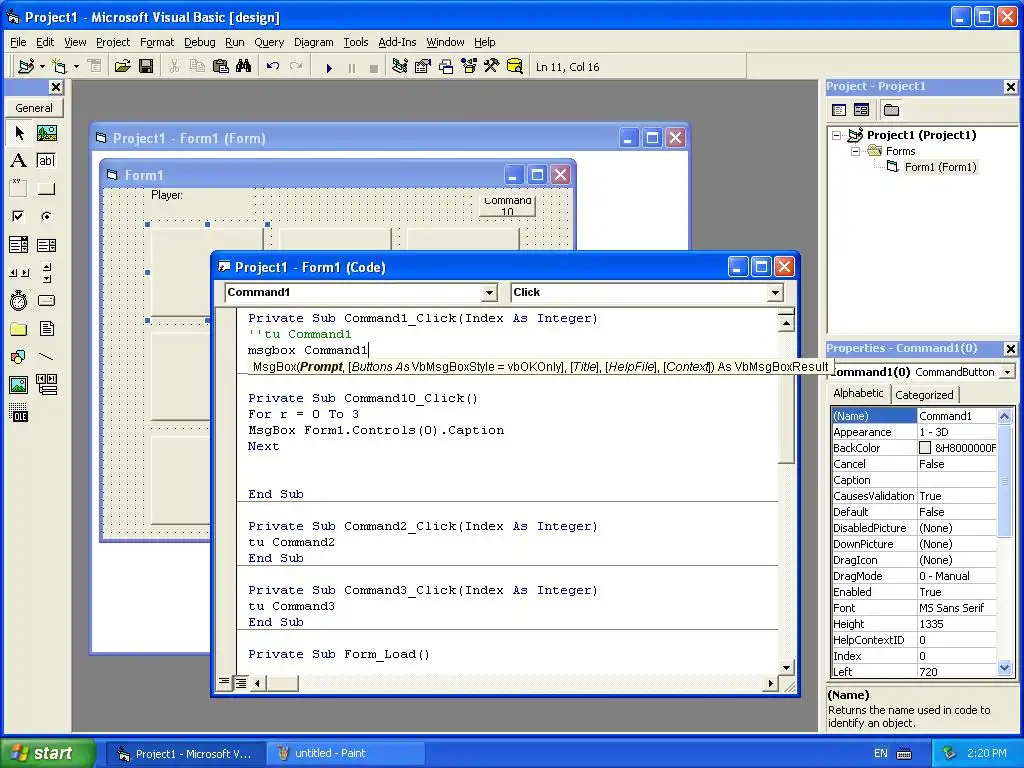Select the Data control tool
Viewport: 1024px width, 768px height.
point(46,385)
